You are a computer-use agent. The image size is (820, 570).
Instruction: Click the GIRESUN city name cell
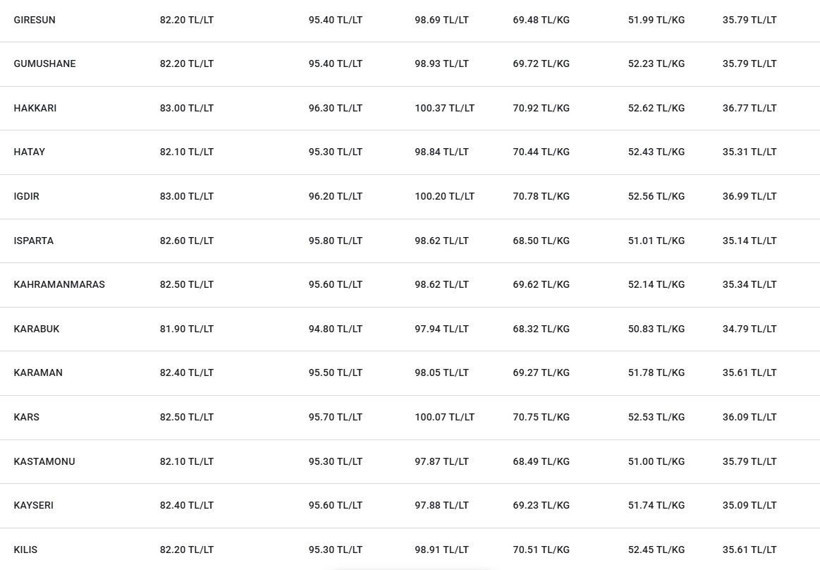[35, 20]
